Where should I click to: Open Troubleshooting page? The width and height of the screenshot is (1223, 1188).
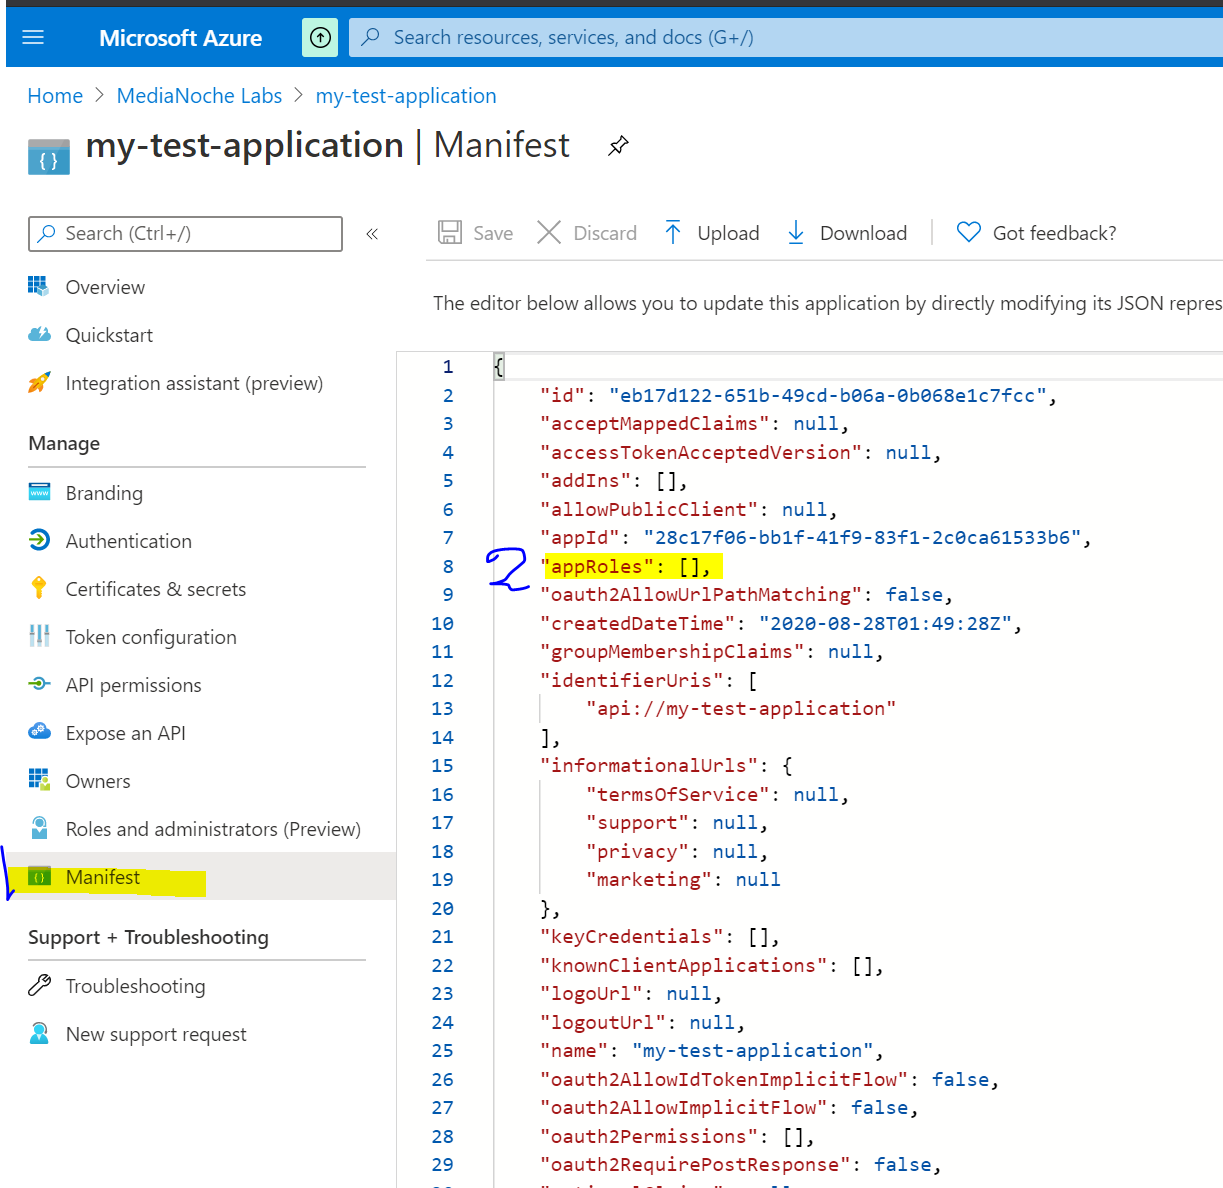click(135, 987)
